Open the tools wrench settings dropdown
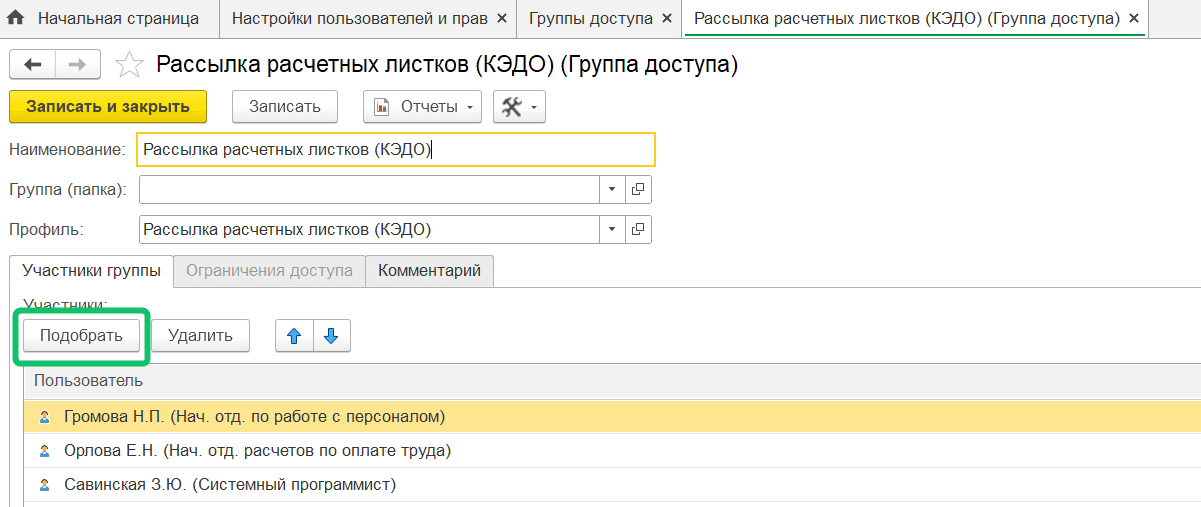1201x507 pixels. click(519, 107)
